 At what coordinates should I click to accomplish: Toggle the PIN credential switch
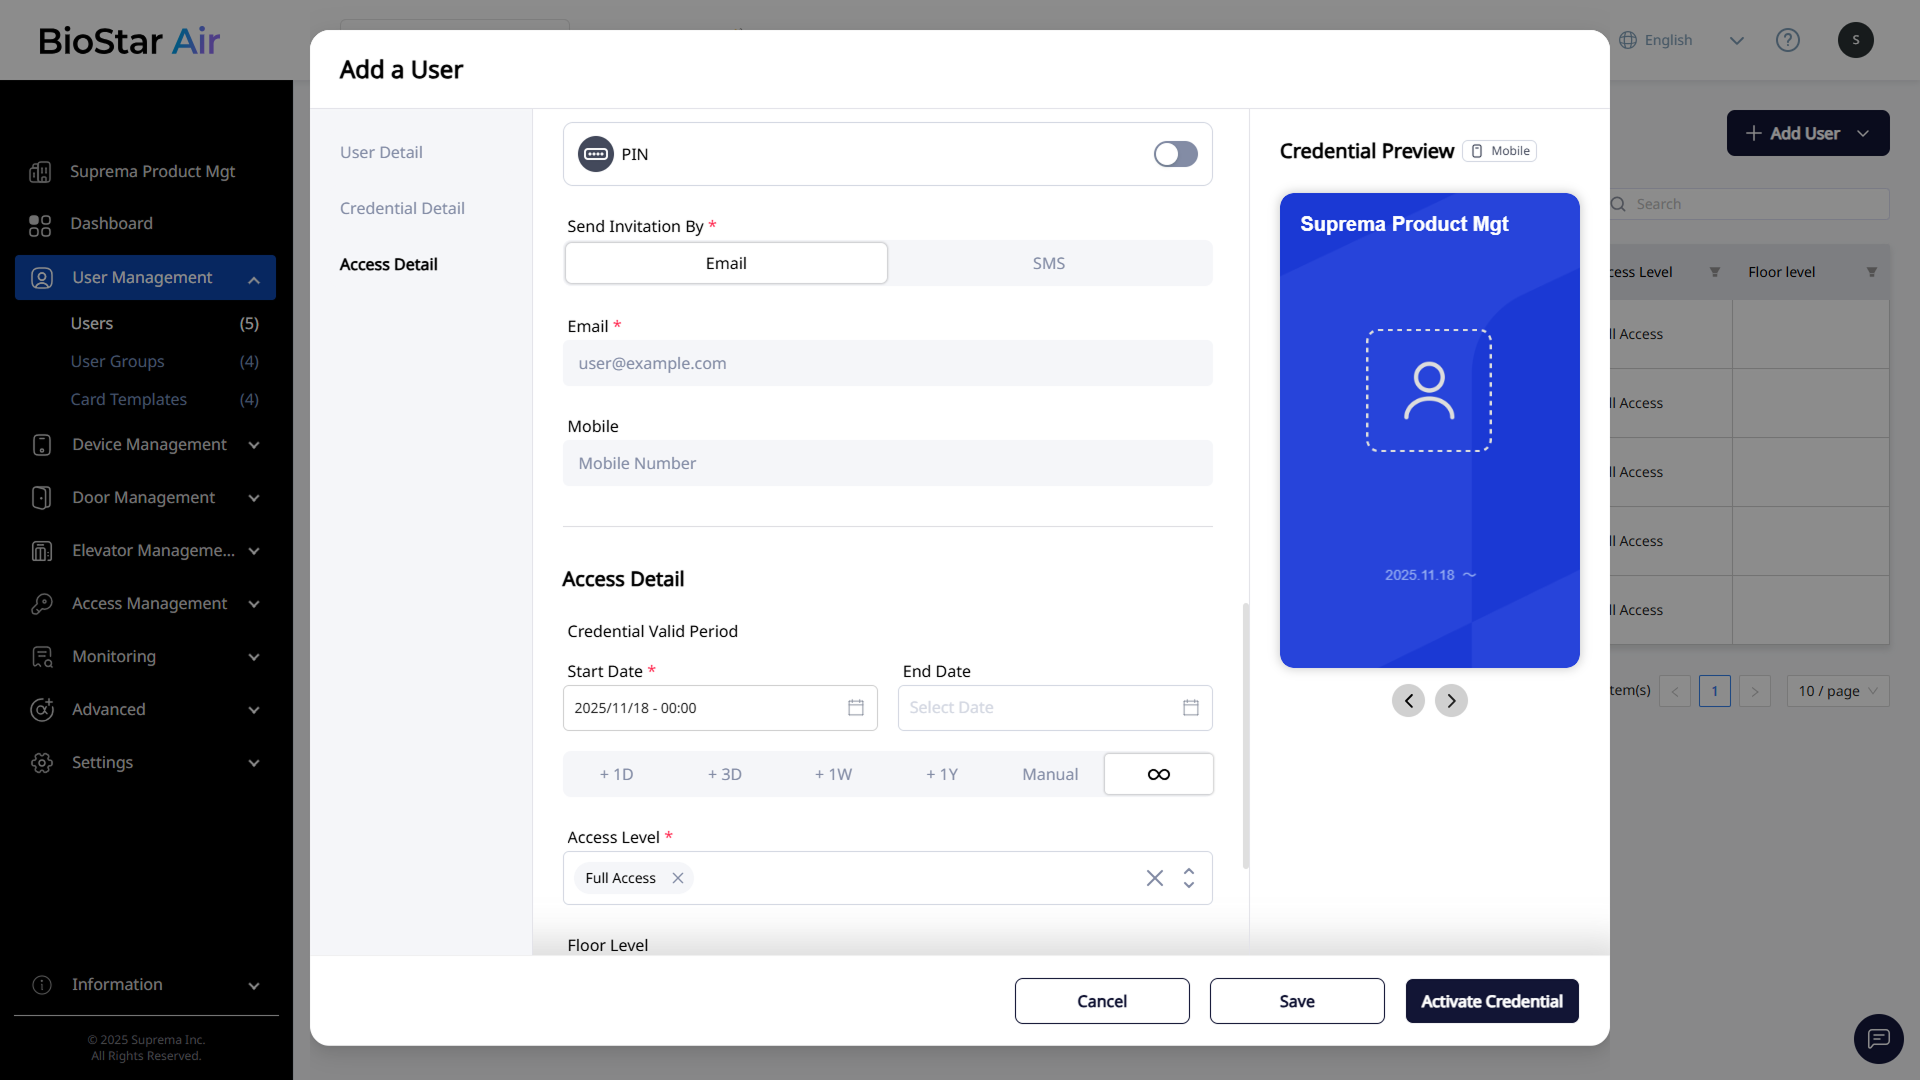1175,154
